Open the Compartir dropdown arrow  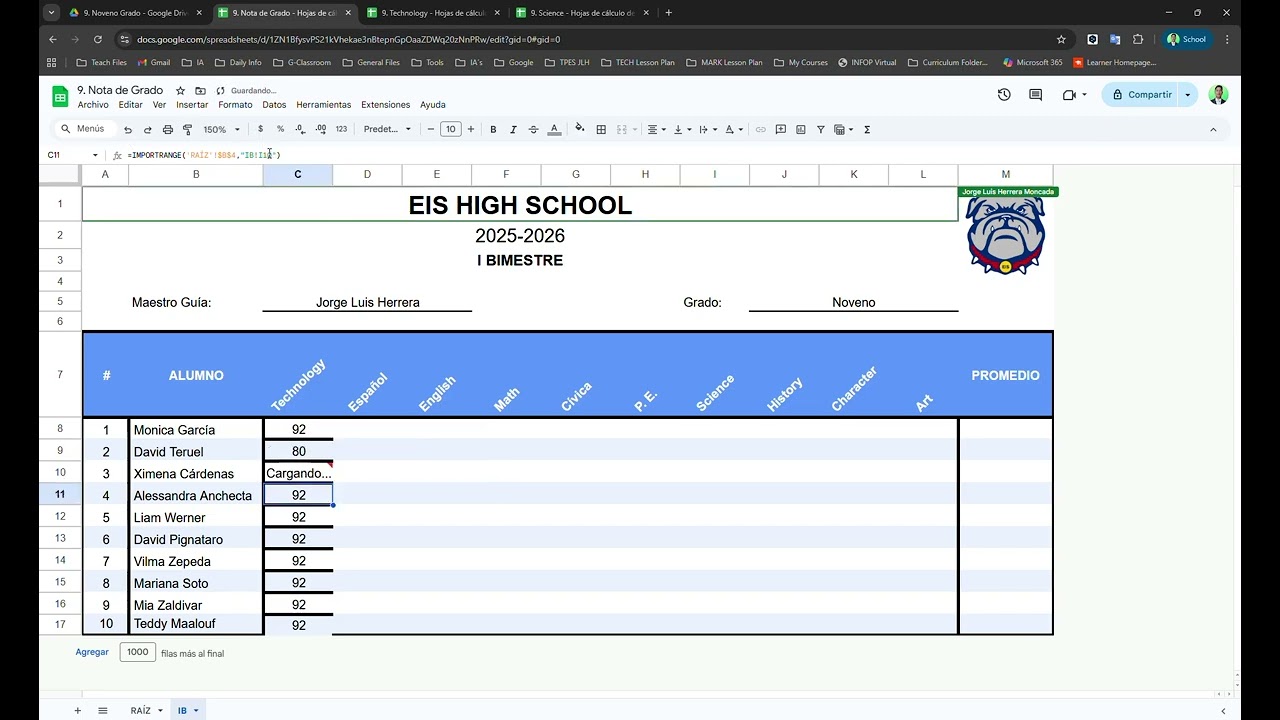pyautogui.click(x=1187, y=95)
